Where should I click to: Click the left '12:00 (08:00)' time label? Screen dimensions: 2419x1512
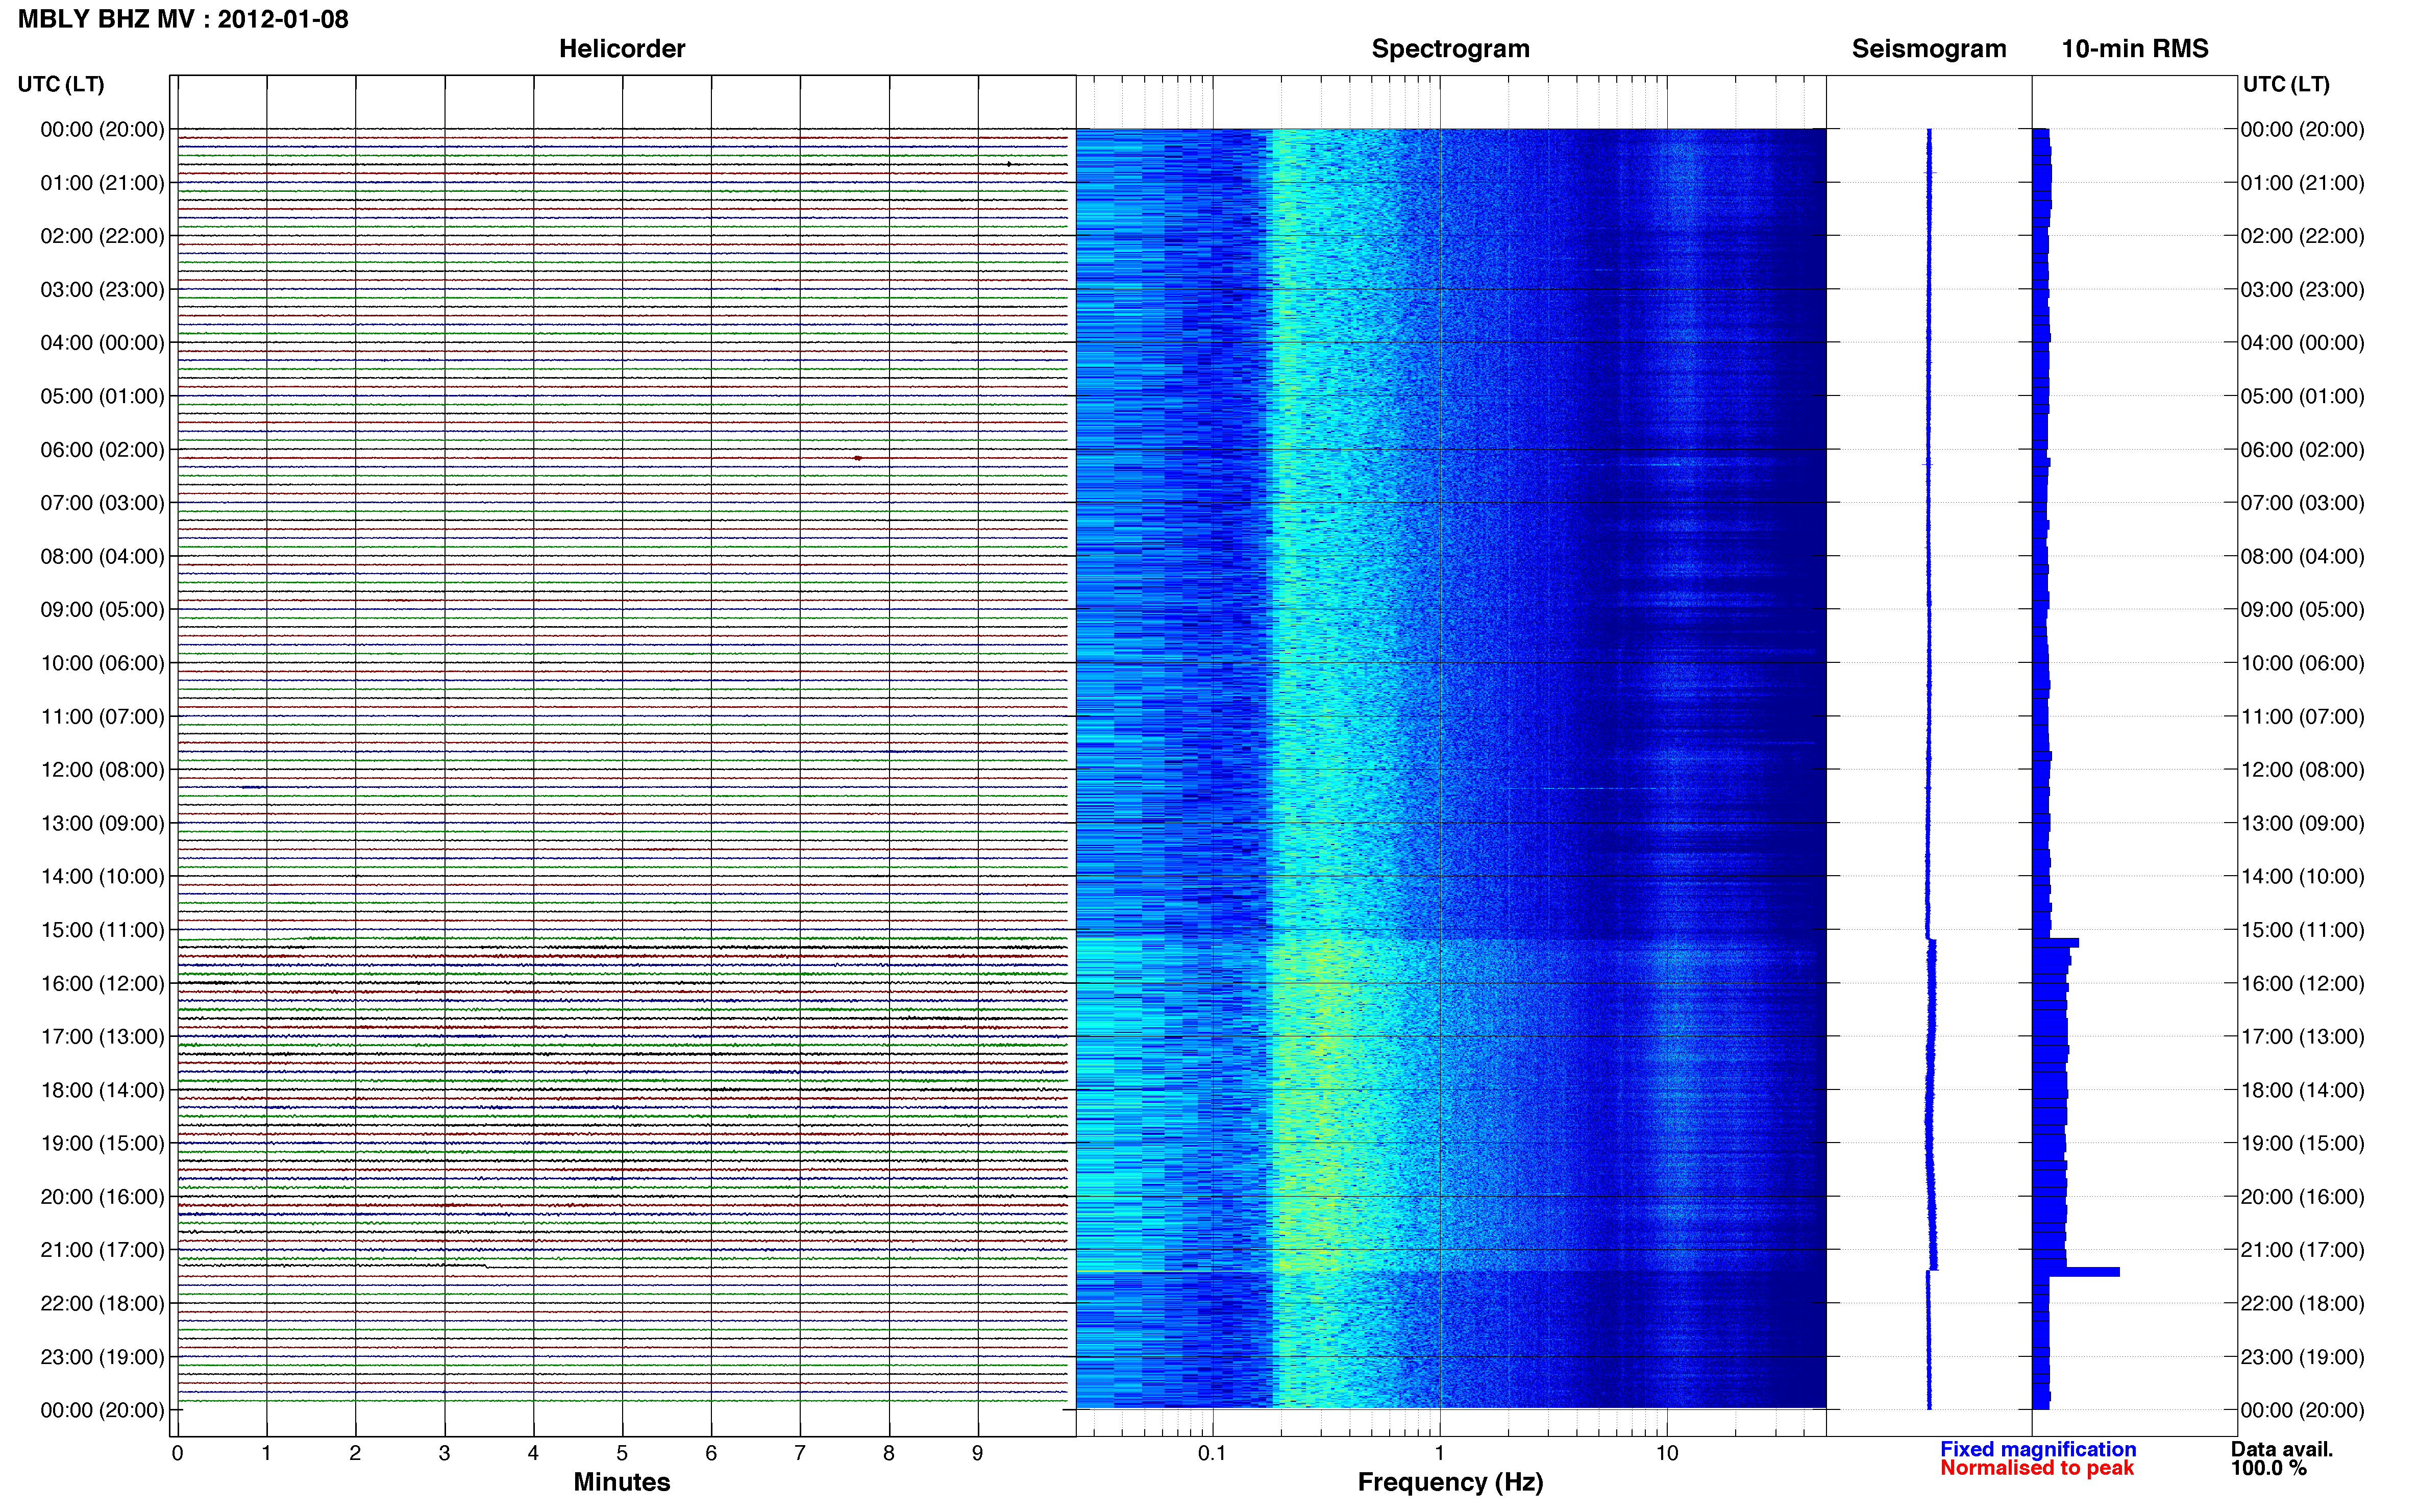pos(102,770)
